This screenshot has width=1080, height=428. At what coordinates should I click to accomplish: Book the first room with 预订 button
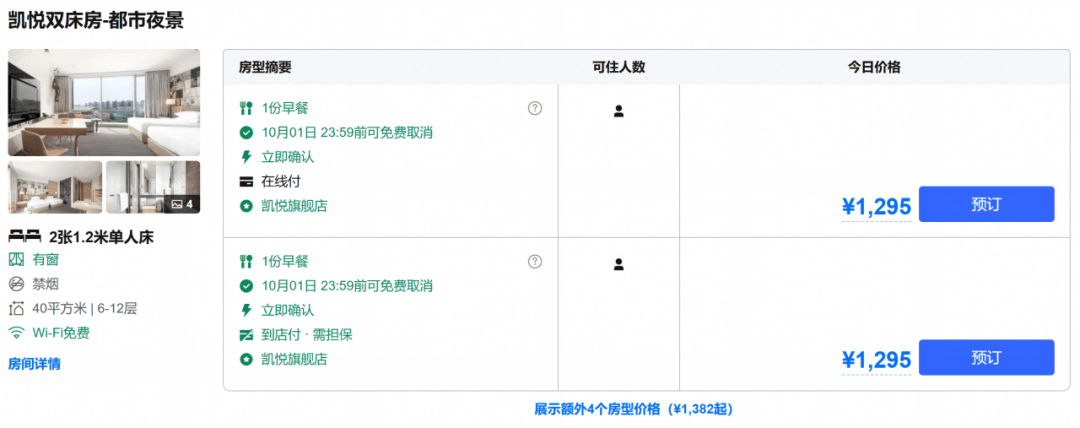[x=986, y=204]
